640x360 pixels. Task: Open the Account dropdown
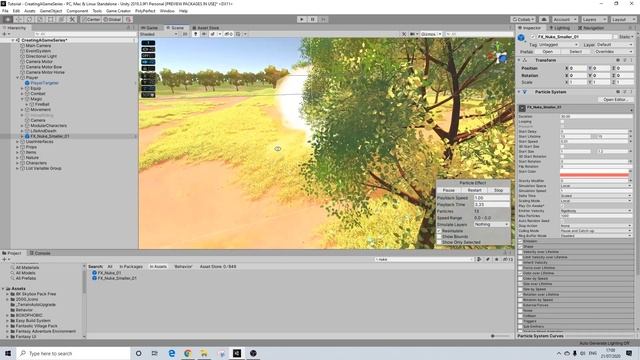tap(564, 19)
